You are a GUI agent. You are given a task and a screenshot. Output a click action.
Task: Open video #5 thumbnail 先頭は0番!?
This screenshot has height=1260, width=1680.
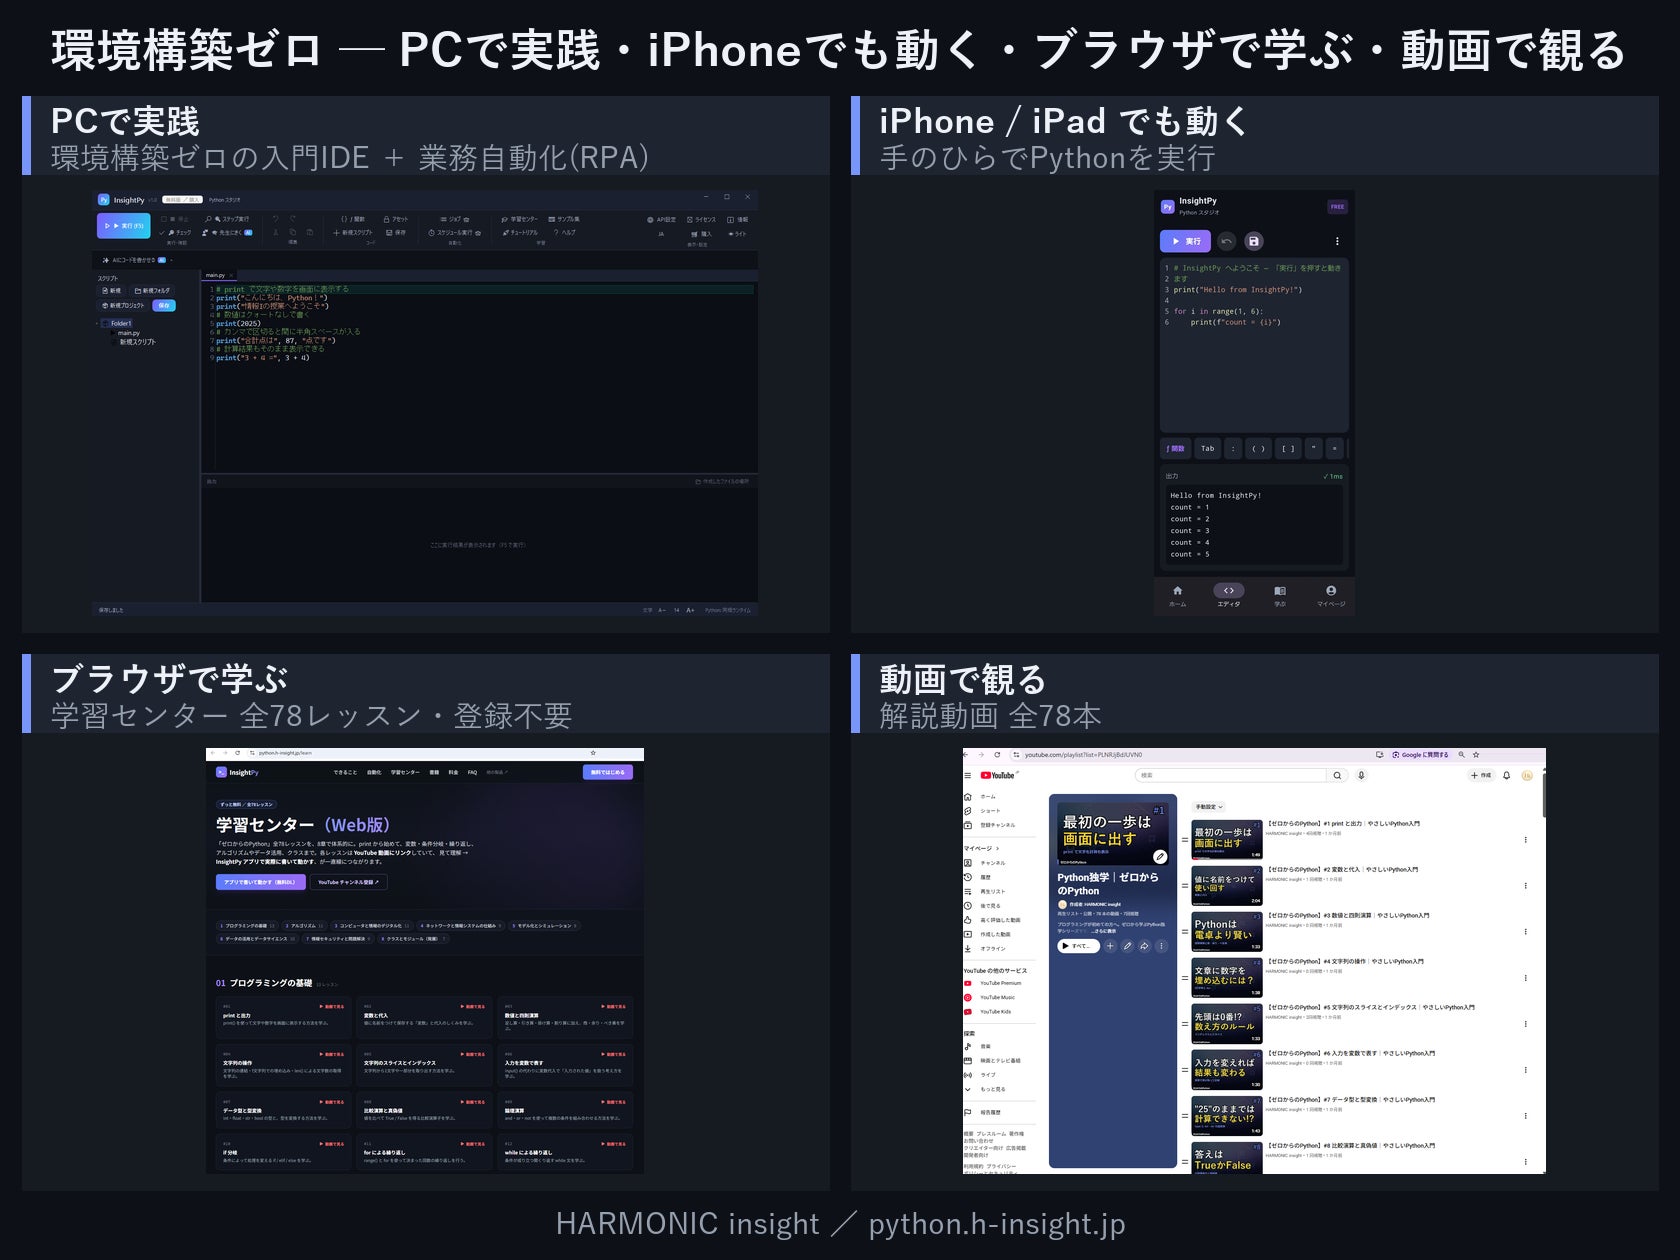pyautogui.click(x=1227, y=1024)
